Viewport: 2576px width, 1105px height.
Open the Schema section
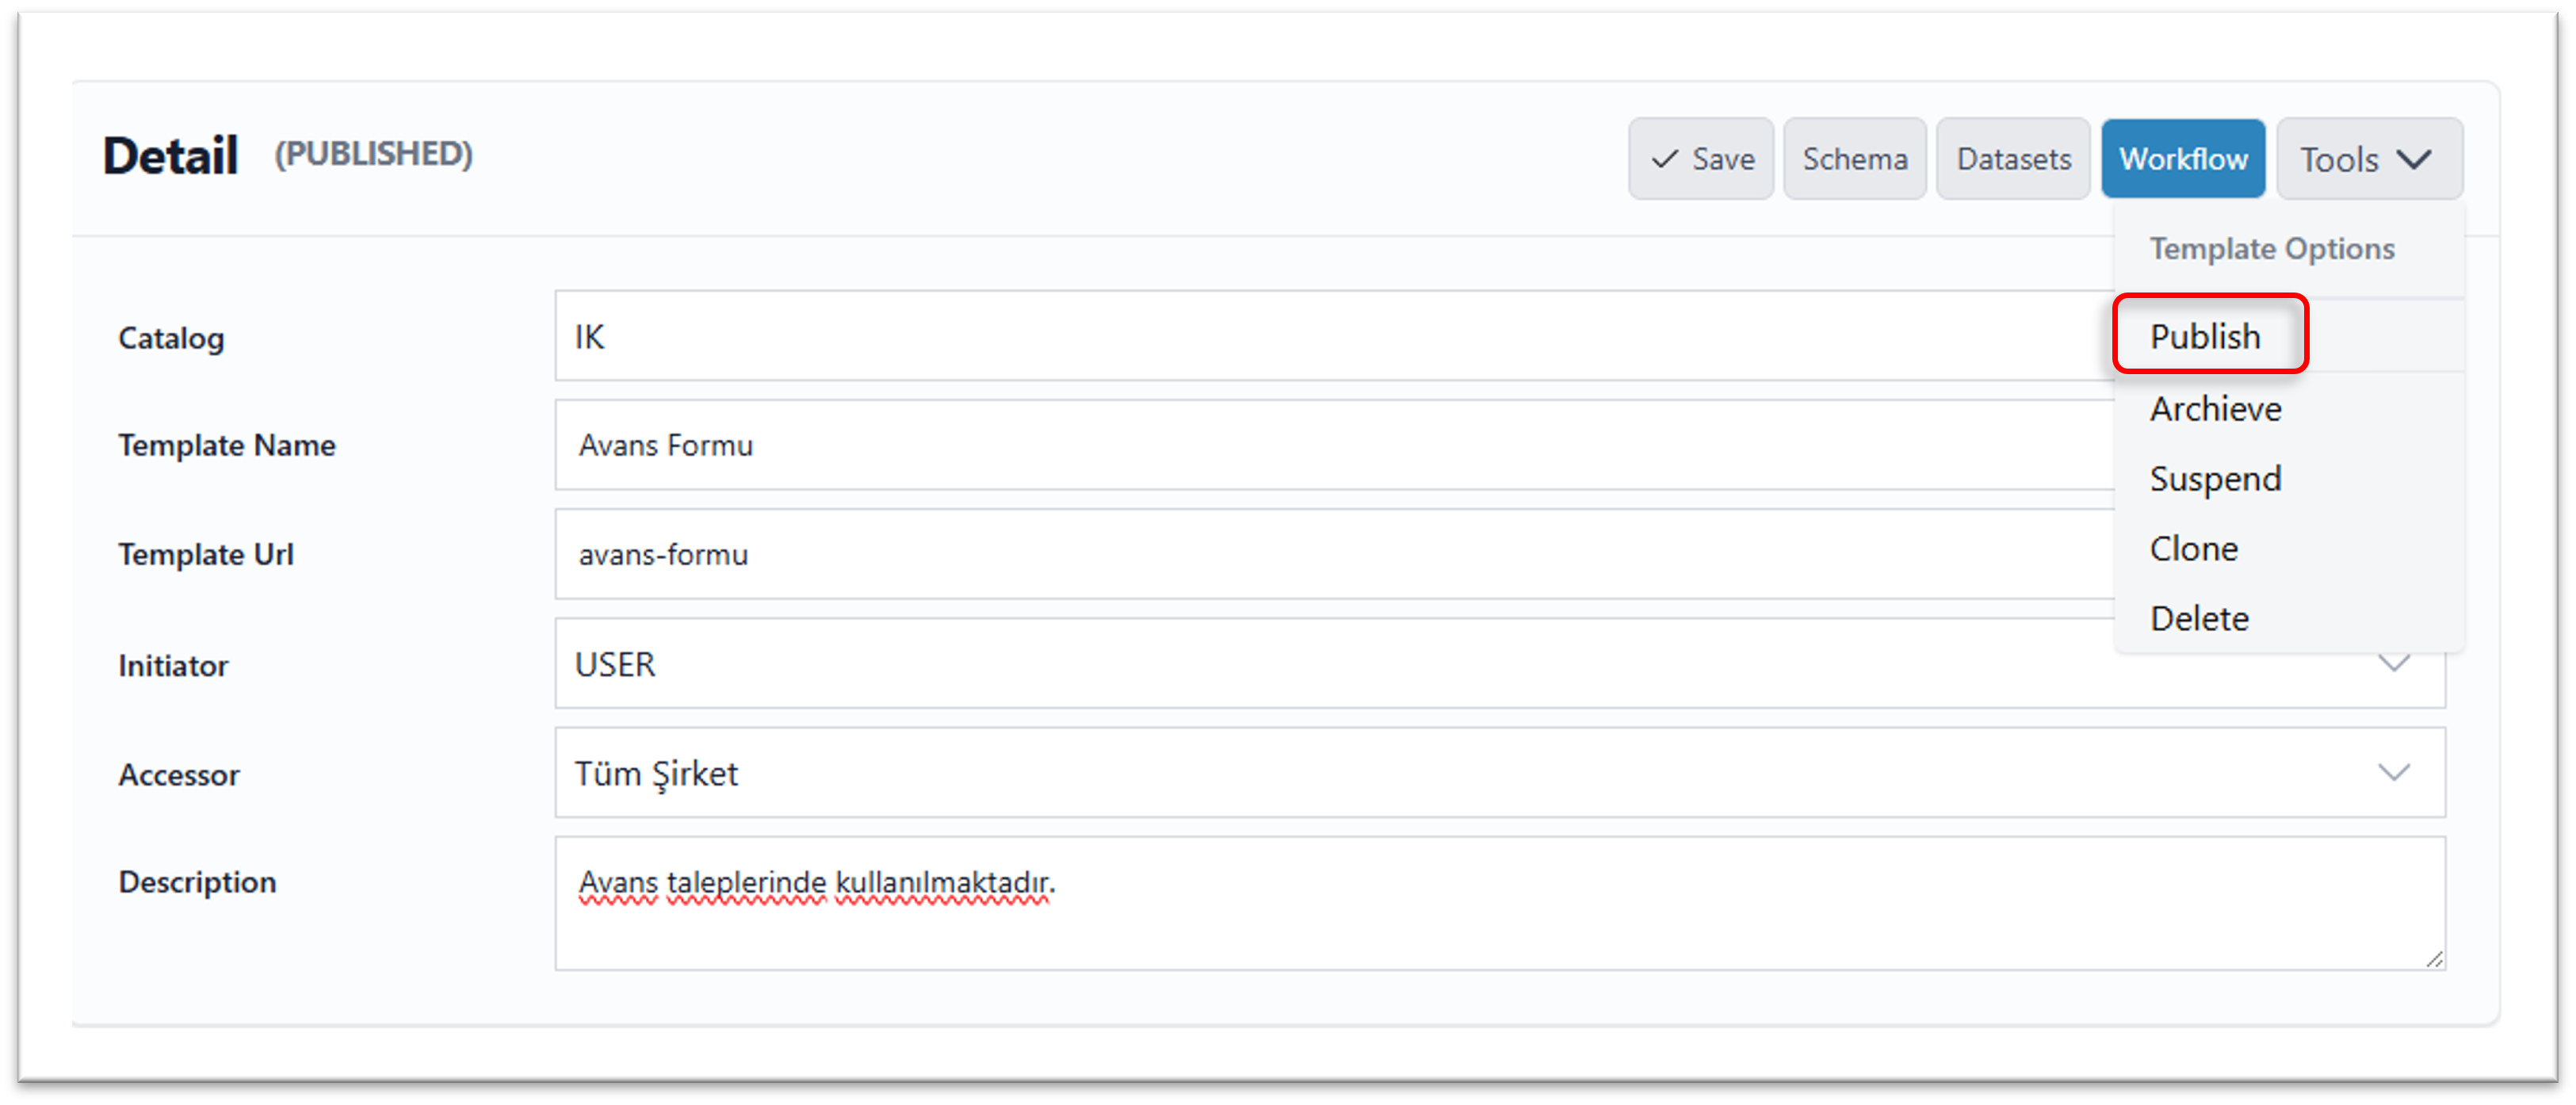click(1854, 159)
